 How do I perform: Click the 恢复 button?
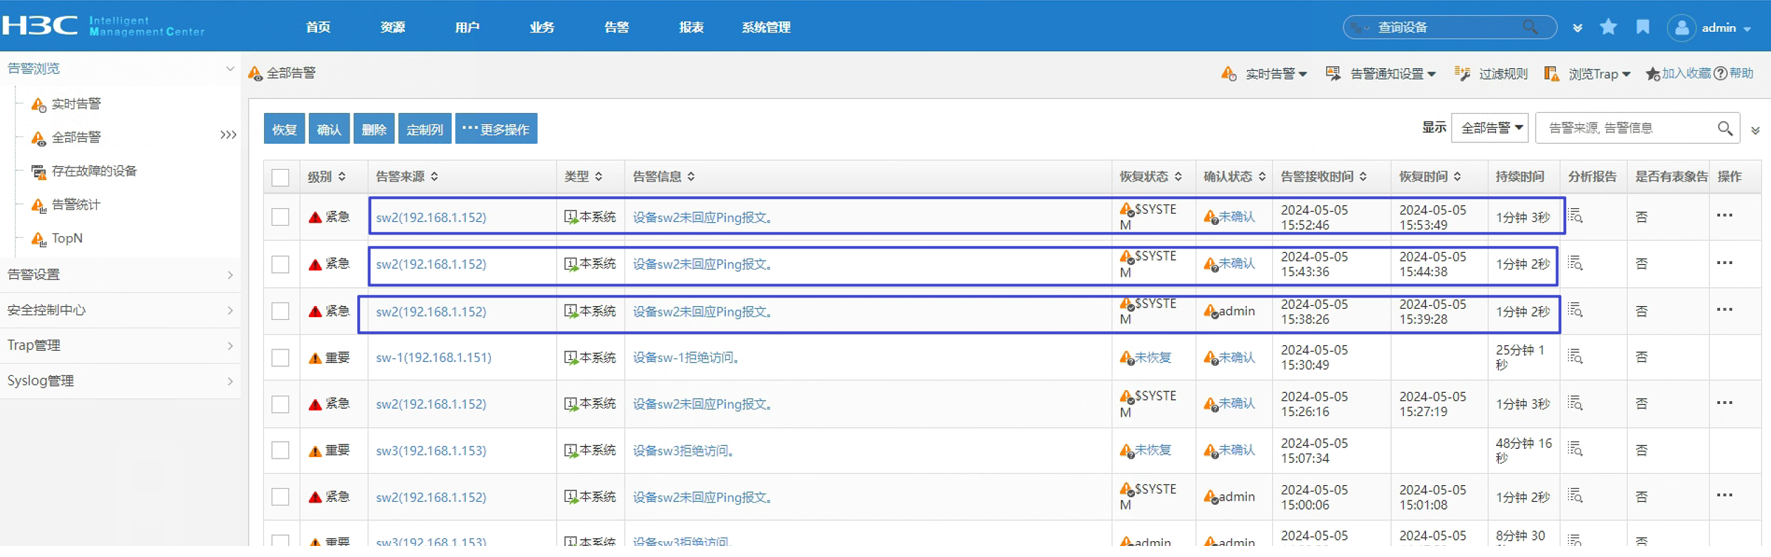coord(284,129)
